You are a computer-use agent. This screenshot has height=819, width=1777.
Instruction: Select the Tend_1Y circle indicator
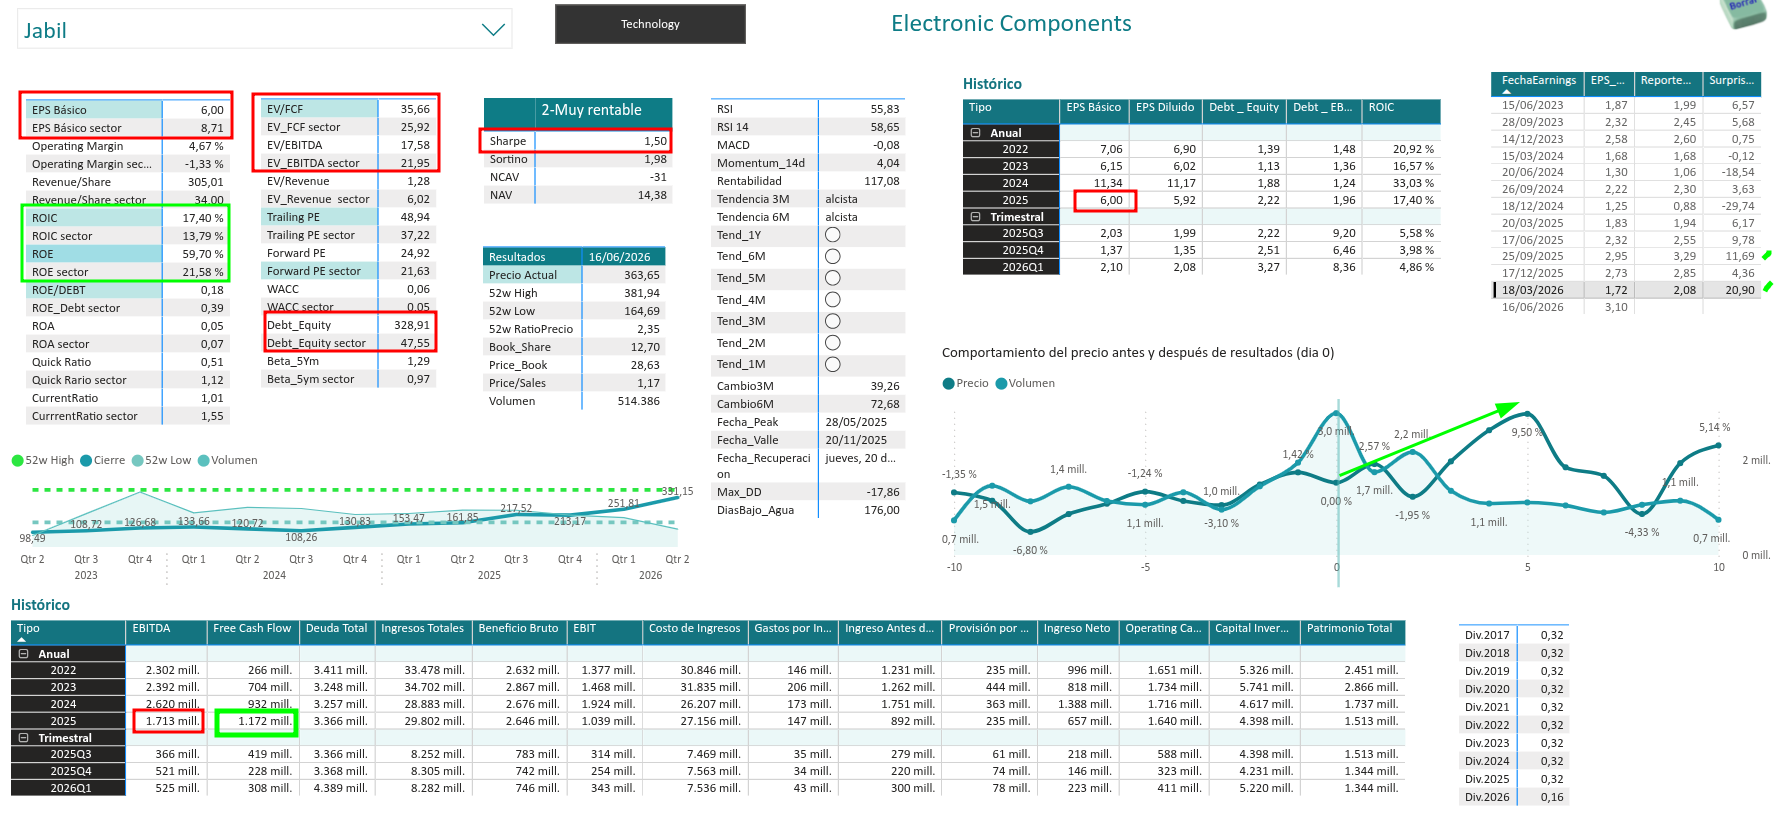tap(832, 235)
